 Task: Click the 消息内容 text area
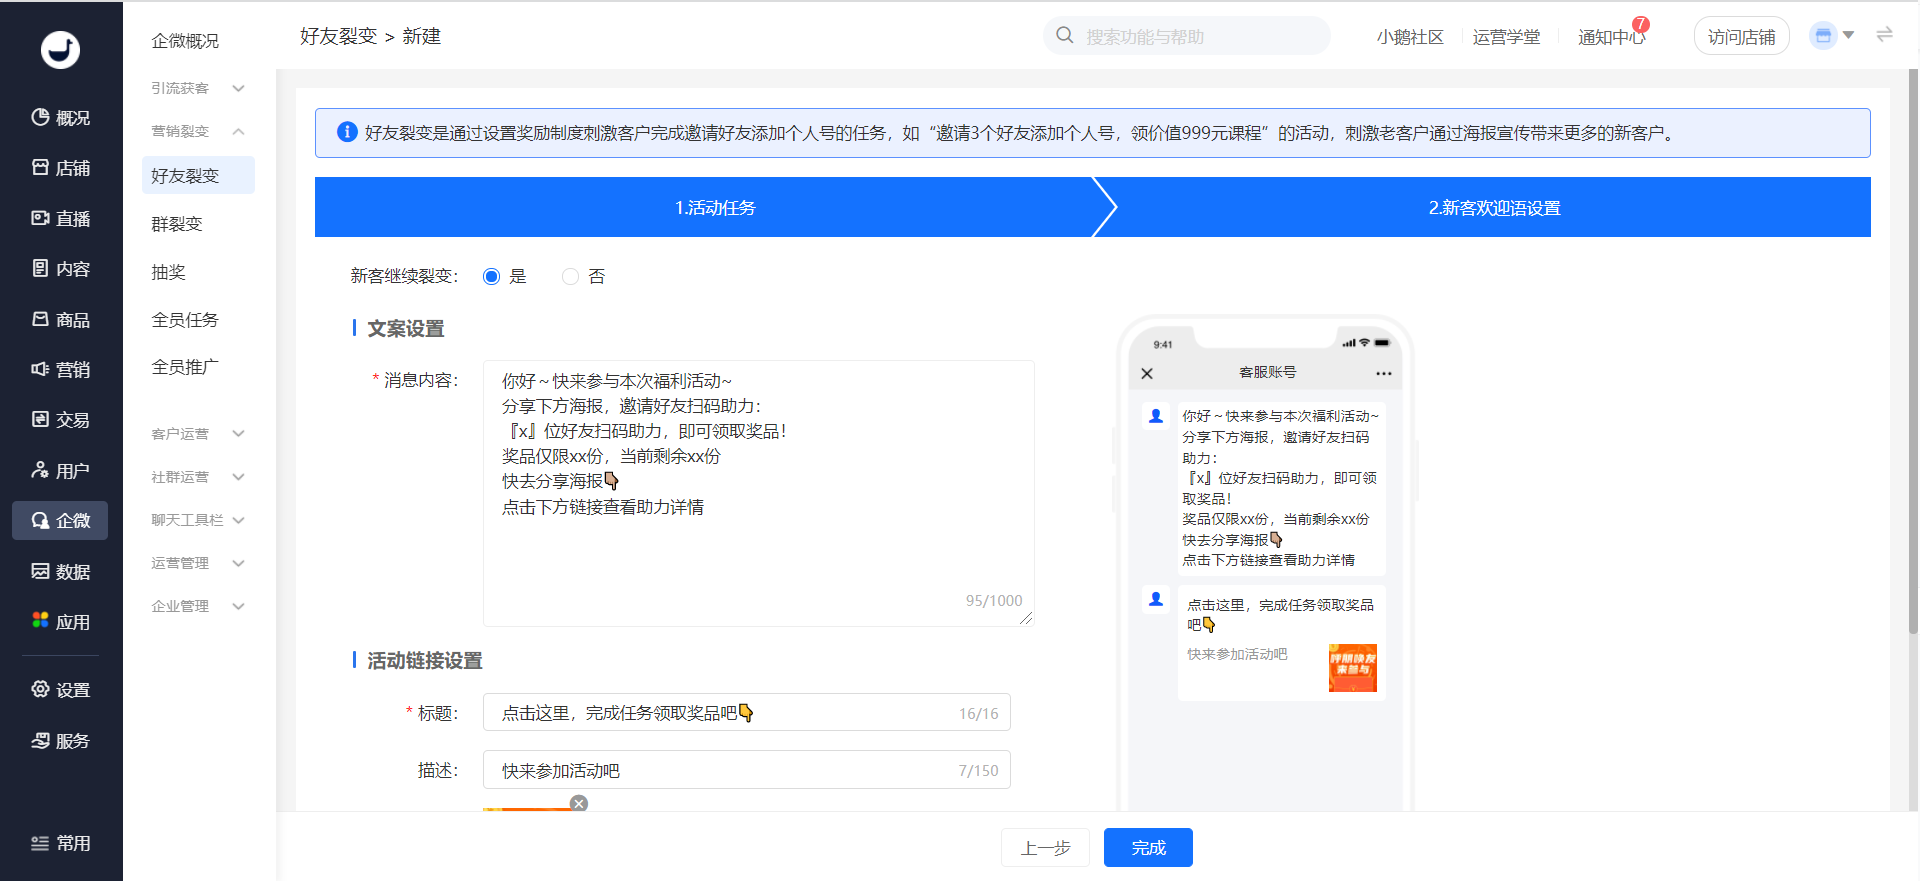point(758,493)
